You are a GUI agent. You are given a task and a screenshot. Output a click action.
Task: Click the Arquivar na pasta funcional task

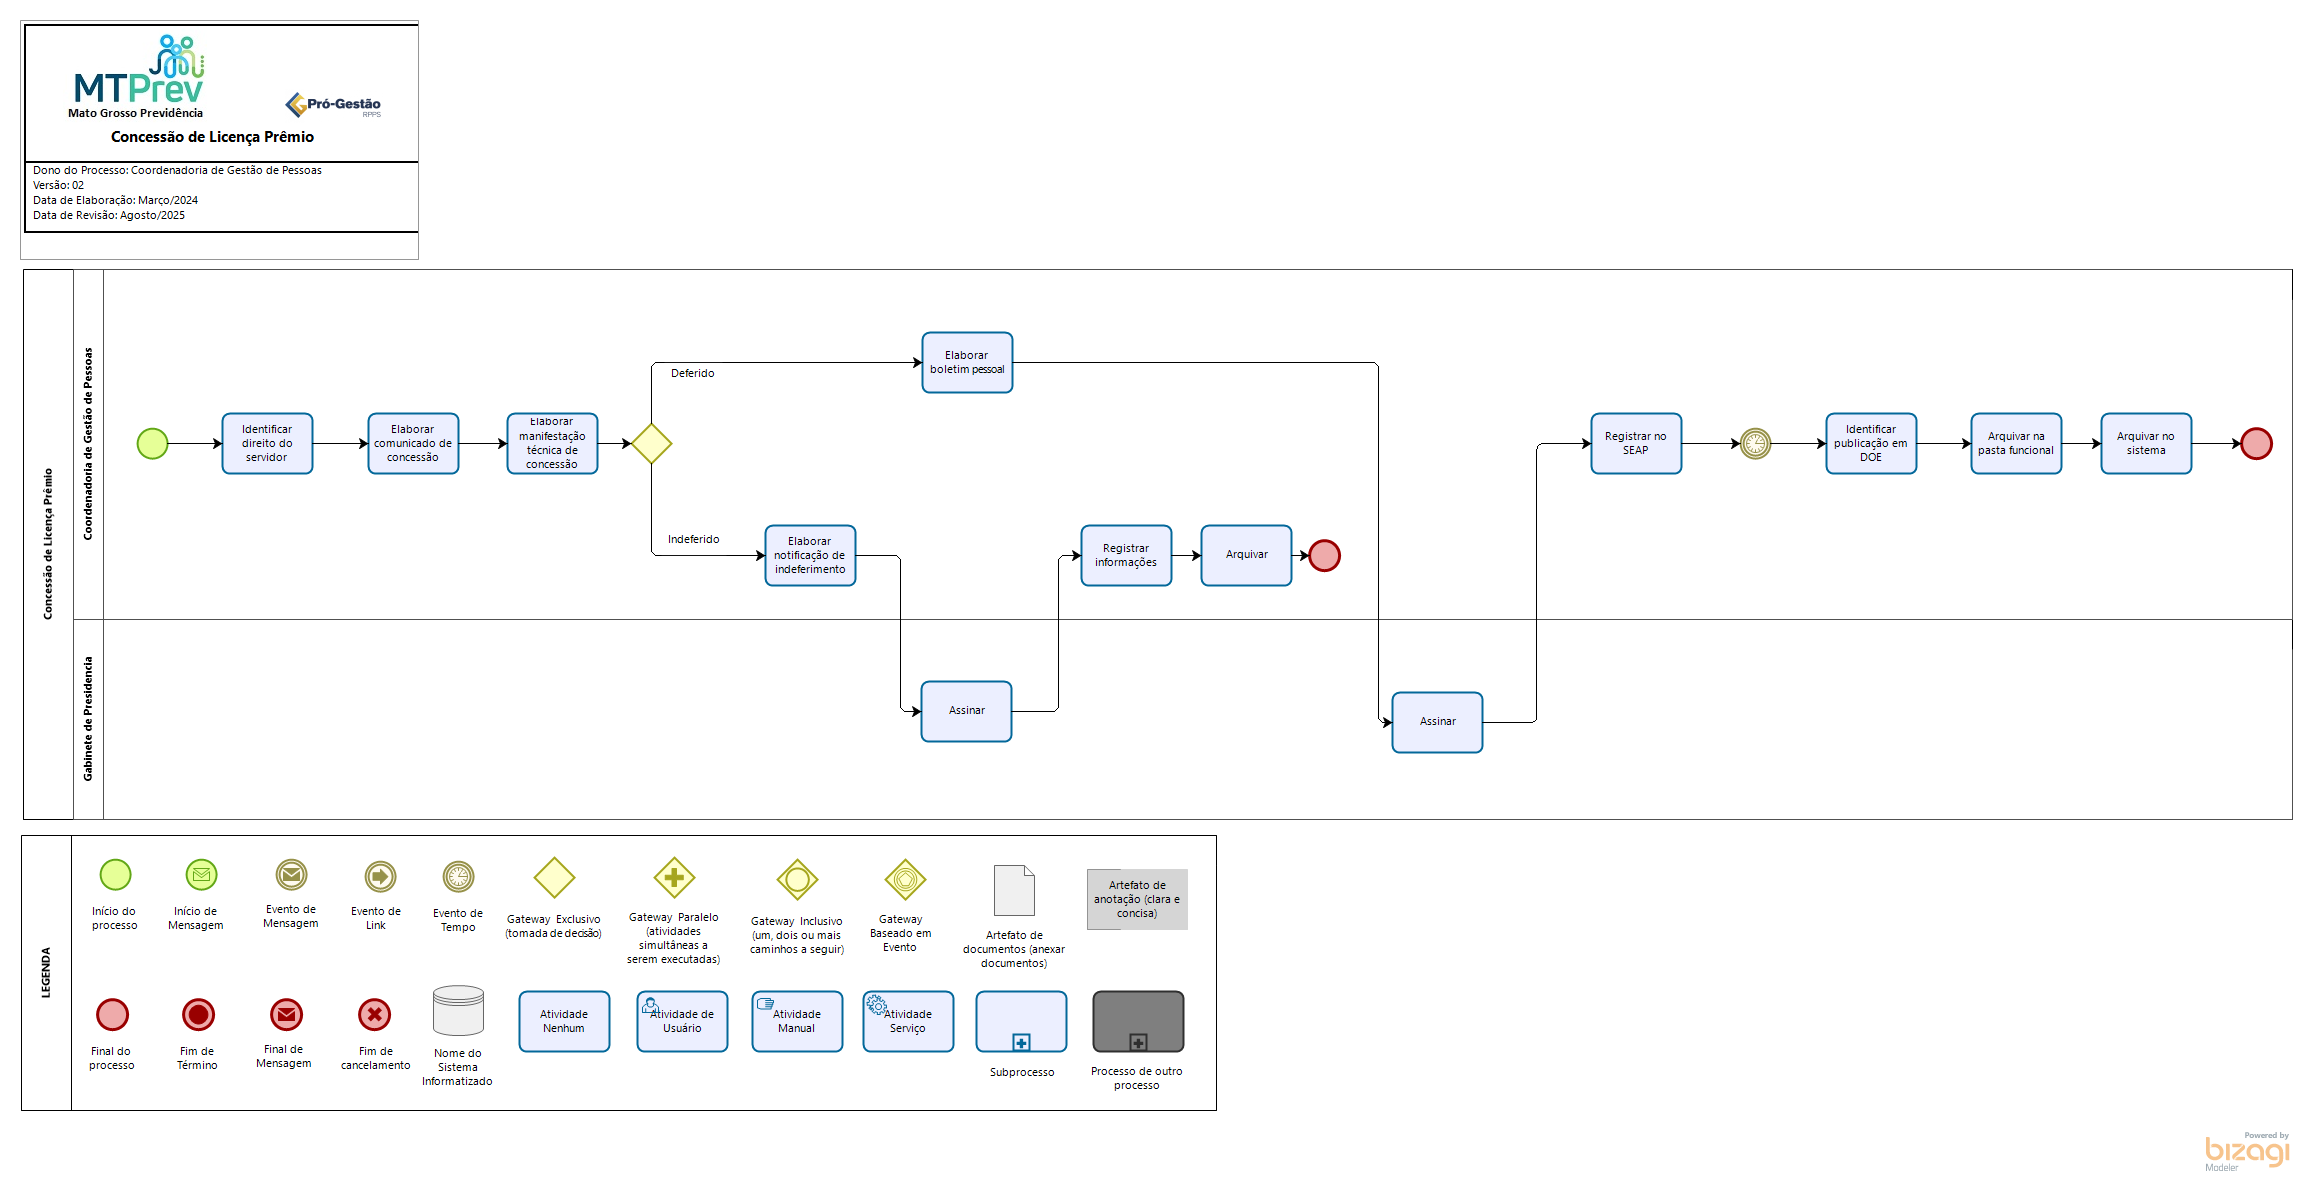(2015, 443)
